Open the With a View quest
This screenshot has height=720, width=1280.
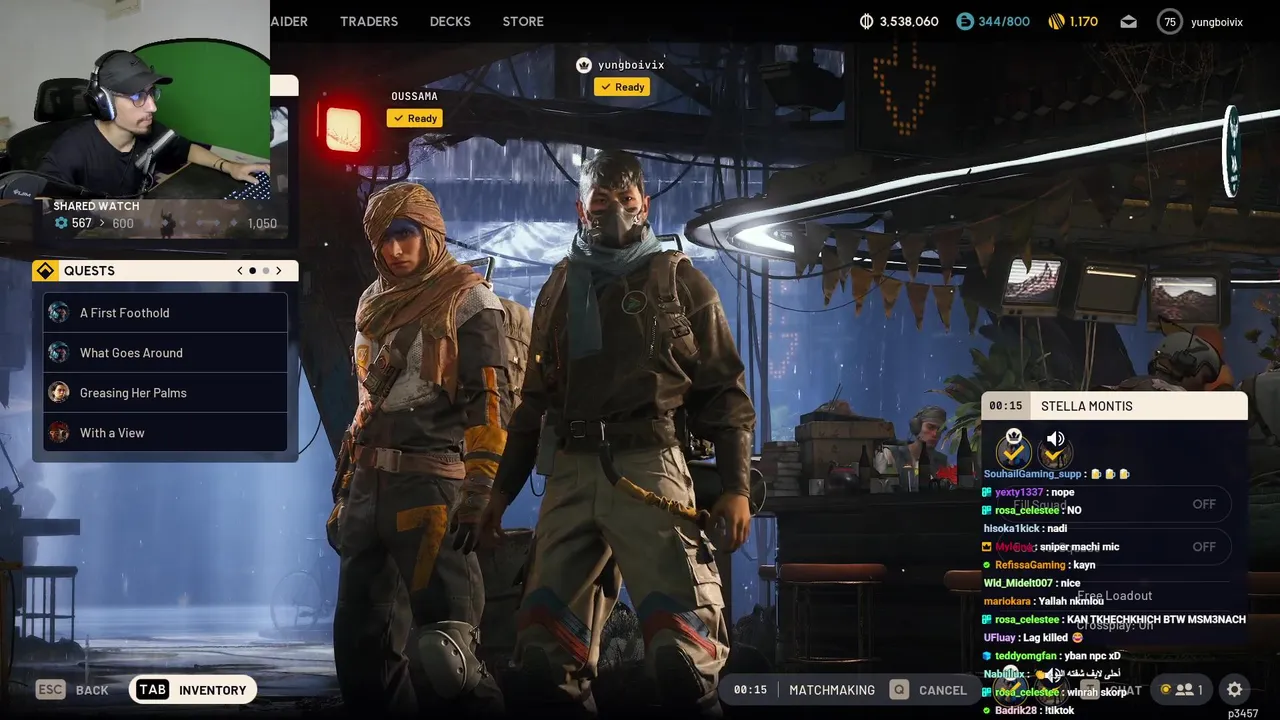[x=165, y=433]
